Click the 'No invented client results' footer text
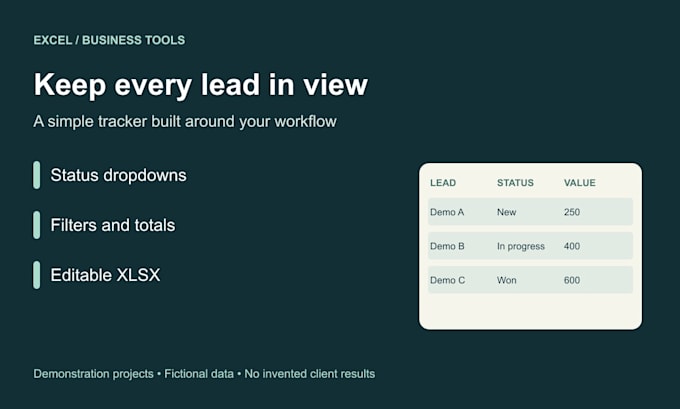Screen dimensions: 680x409 pos(310,374)
